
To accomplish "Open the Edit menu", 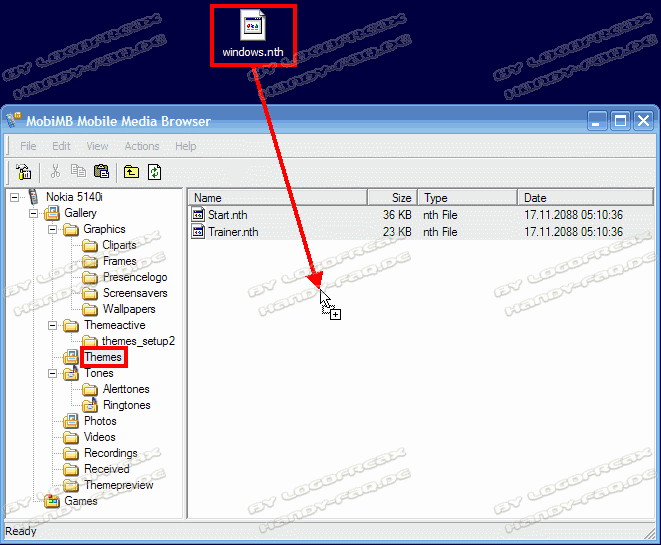I will point(61,146).
